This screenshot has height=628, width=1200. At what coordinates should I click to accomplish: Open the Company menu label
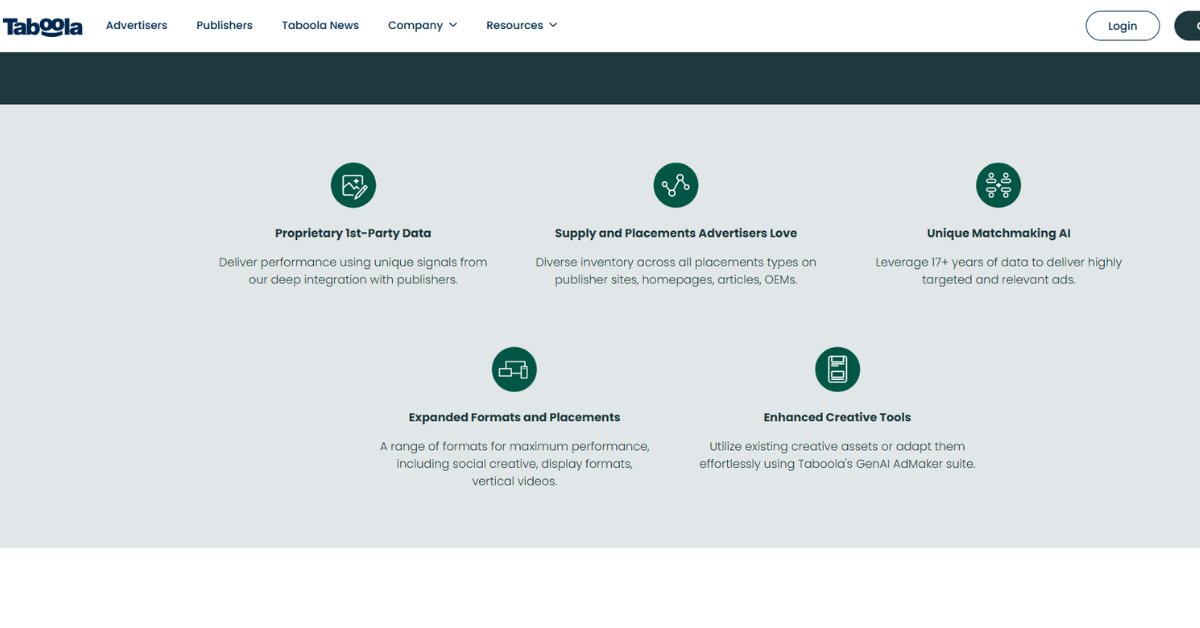coord(415,25)
